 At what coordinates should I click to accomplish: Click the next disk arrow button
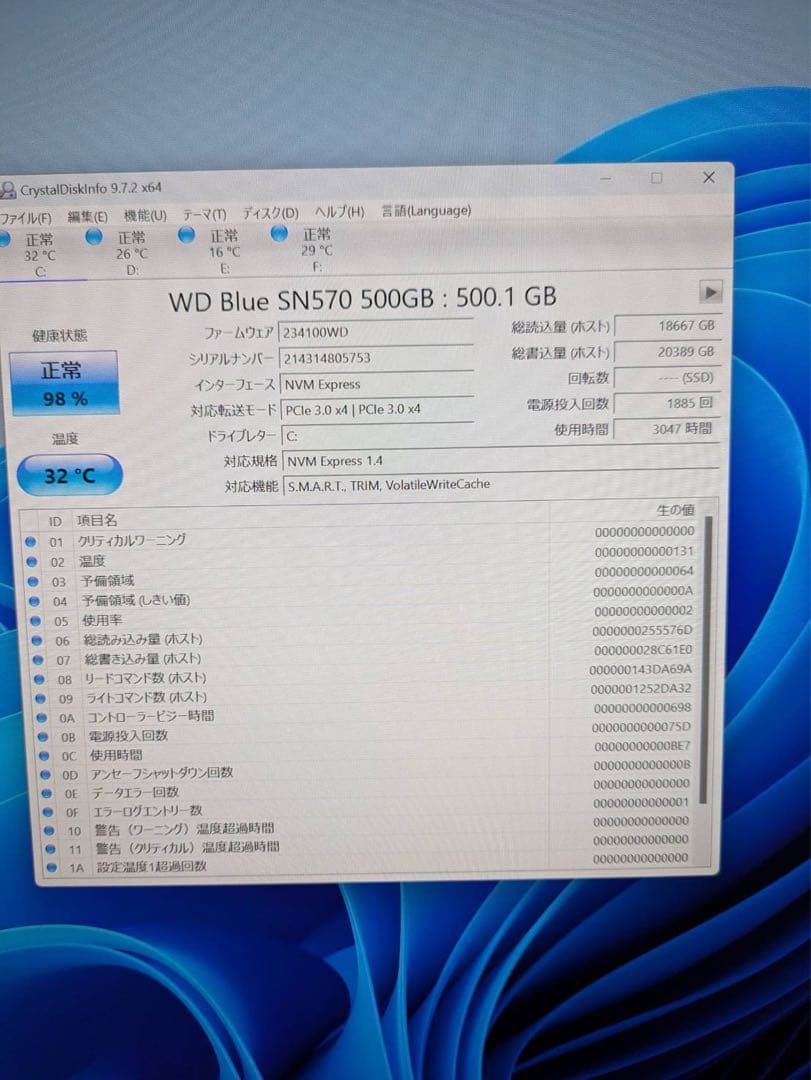pyautogui.click(x=710, y=292)
